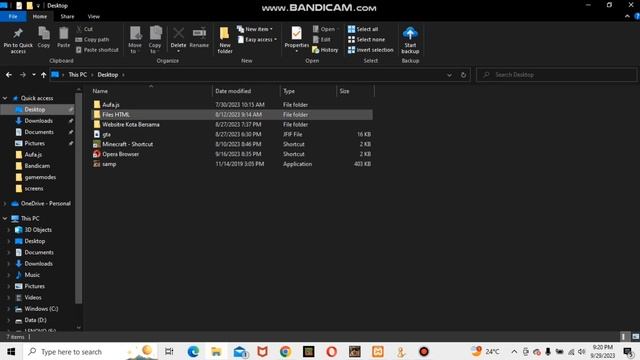The image size is (640, 360).
Task: Refresh the Desktop folder
Action: tap(463, 75)
